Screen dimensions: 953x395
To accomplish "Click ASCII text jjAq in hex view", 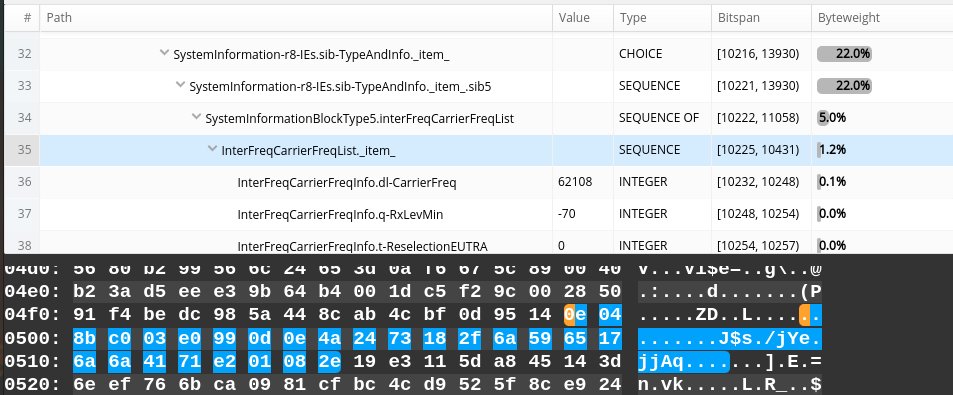I will (661, 362).
